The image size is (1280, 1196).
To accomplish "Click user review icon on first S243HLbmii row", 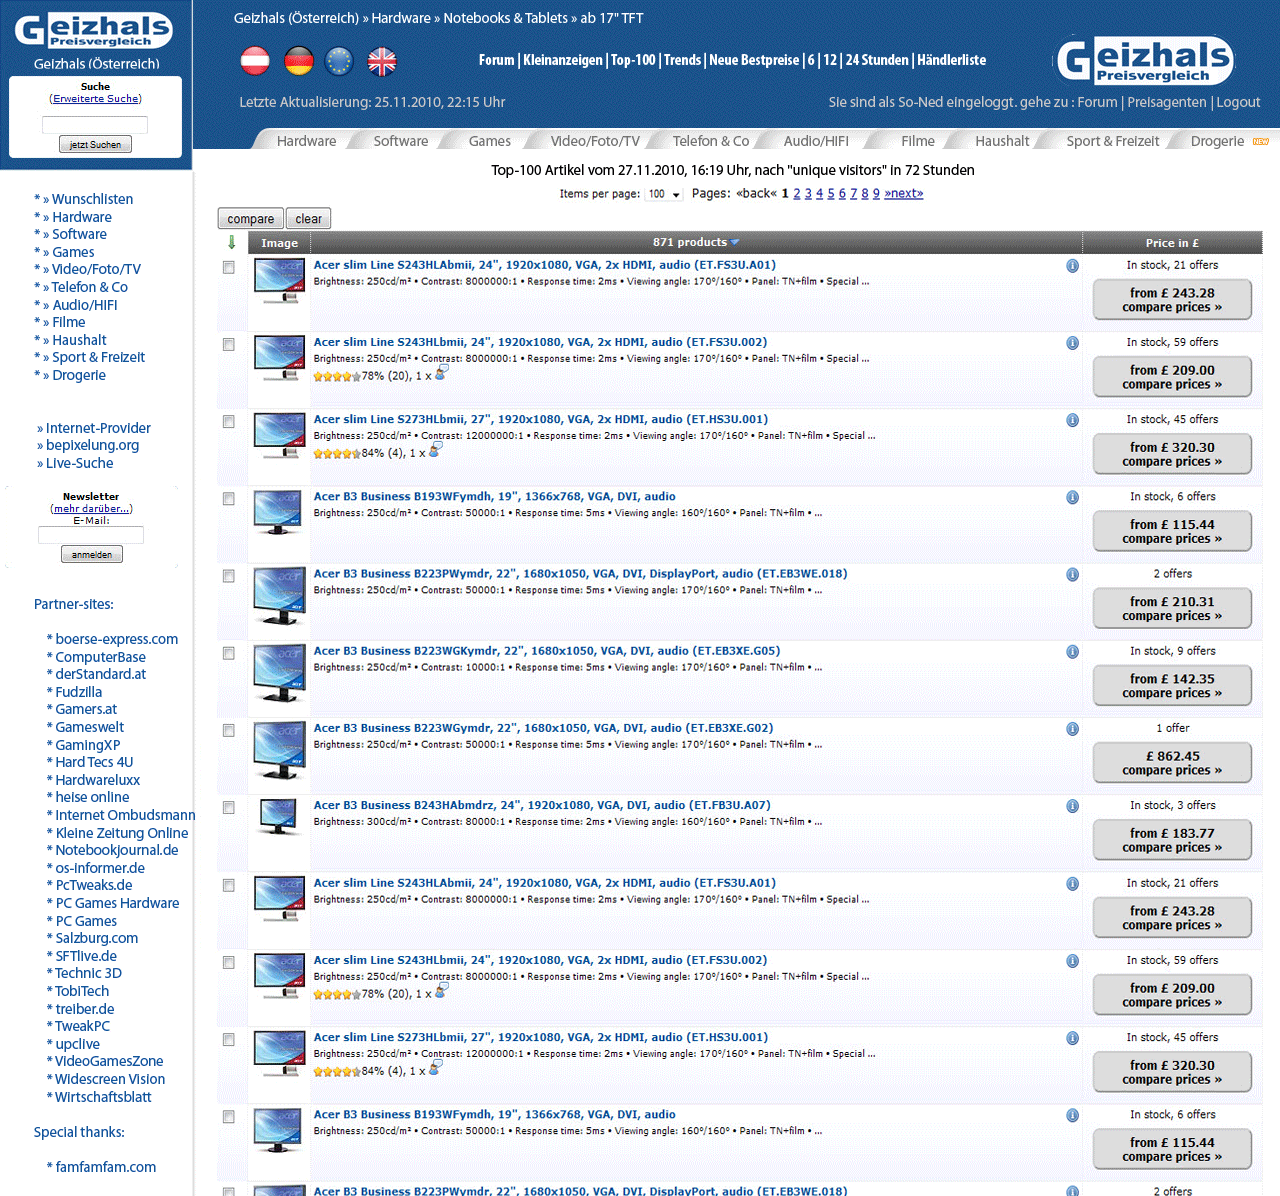I will [441, 373].
